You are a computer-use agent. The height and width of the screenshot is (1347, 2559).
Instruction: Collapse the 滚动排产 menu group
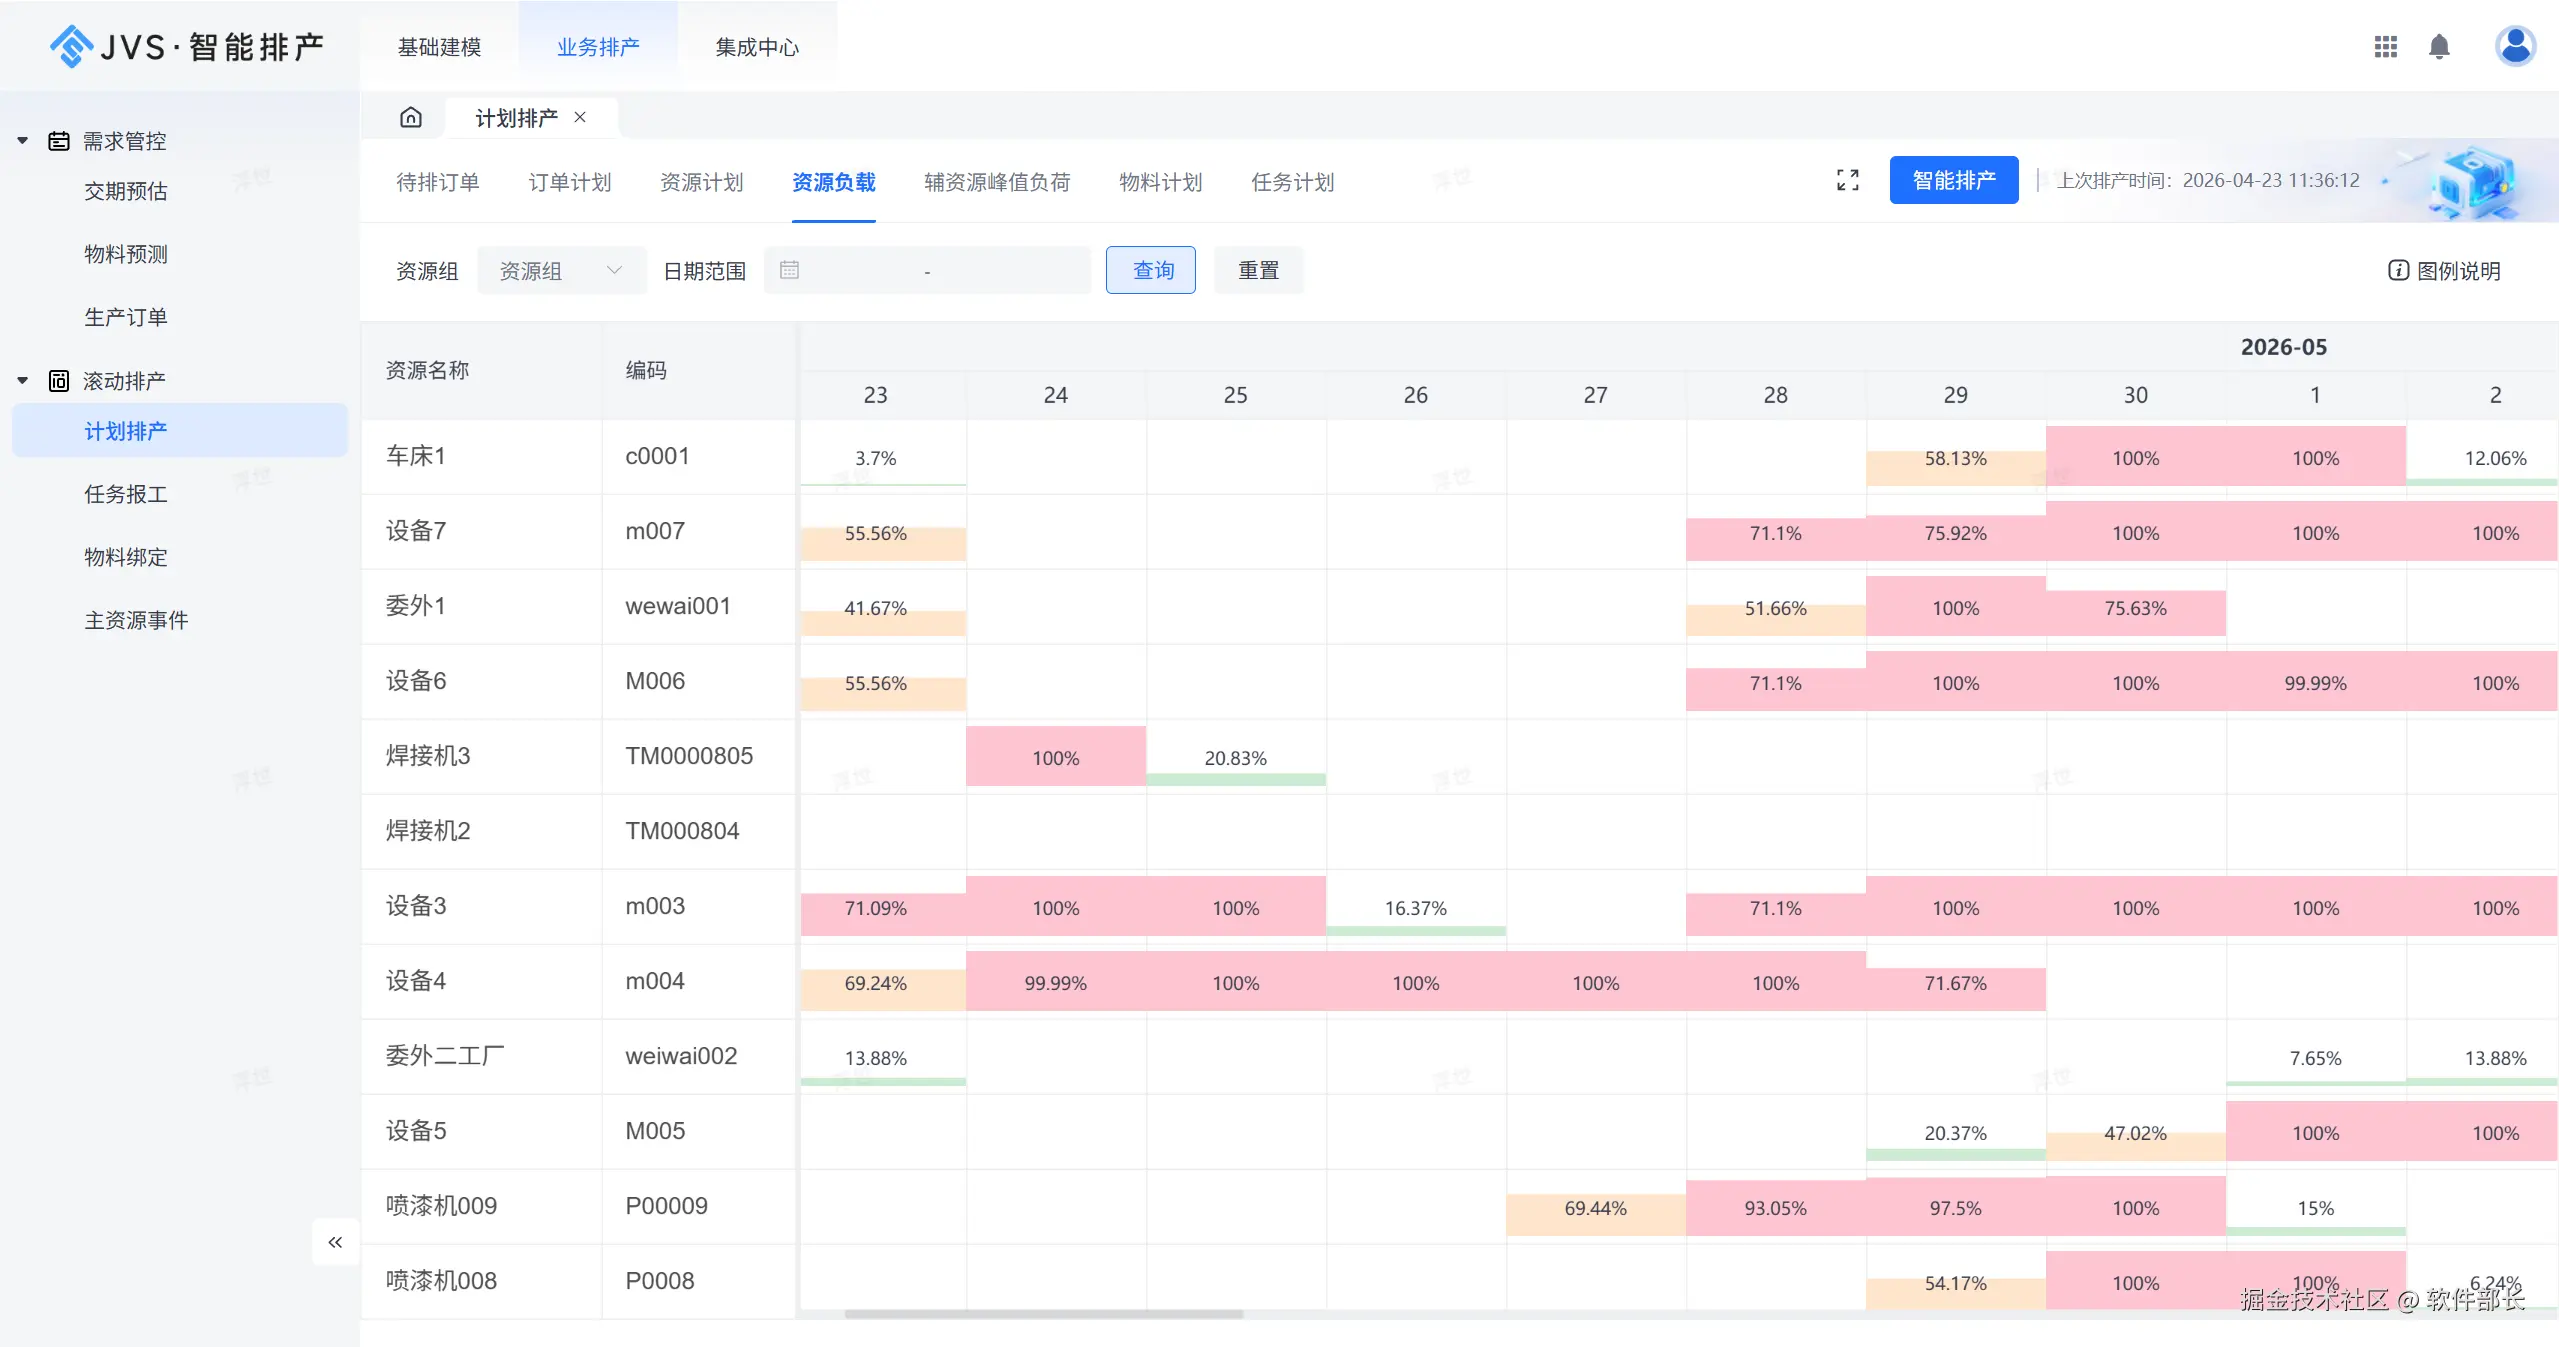pyautogui.click(x=23, y=381)
